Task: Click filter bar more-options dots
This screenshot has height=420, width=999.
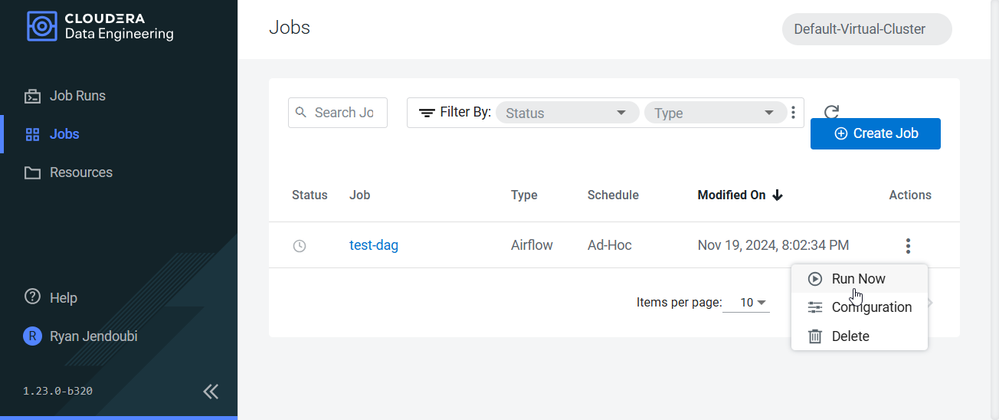Action: click(x=793, y=113)
